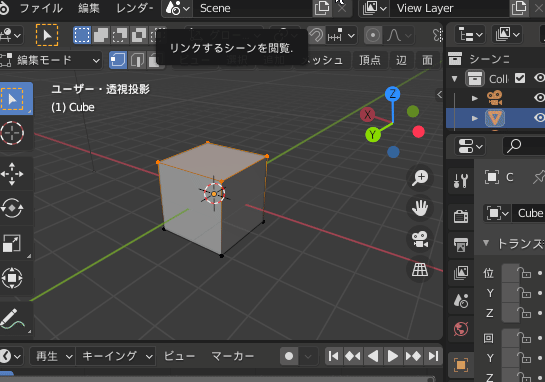Pin the properties context with pin icon

pyautogui.click(x=538, y=178)
